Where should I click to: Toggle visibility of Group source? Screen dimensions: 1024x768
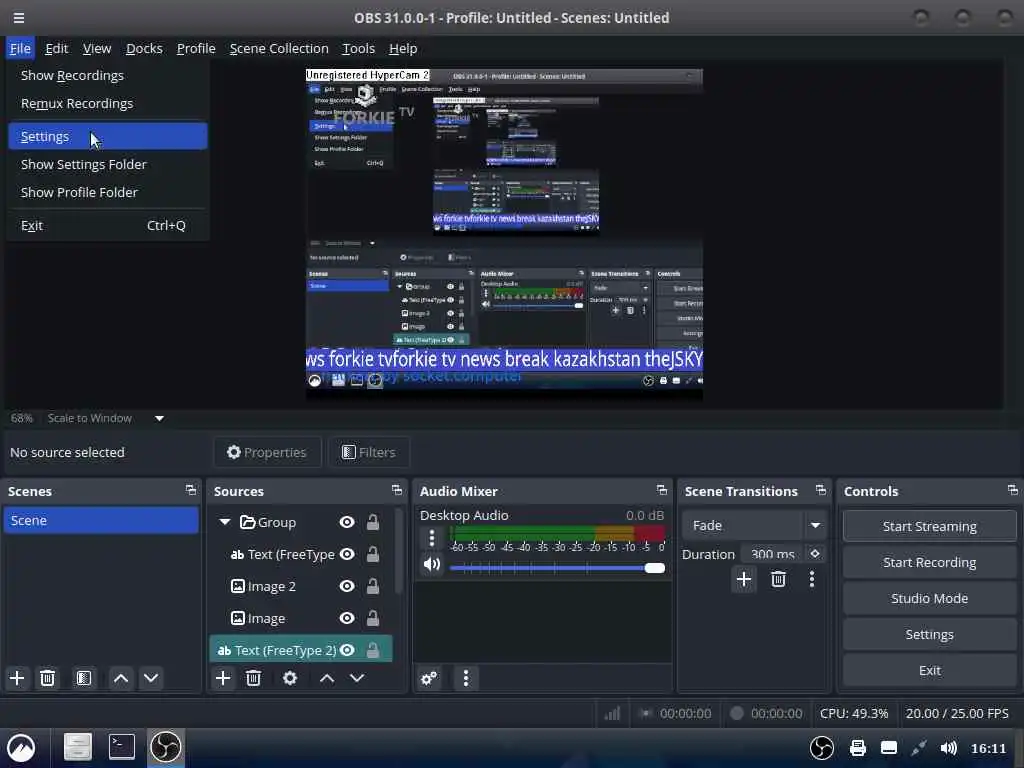tap(347, 522)
